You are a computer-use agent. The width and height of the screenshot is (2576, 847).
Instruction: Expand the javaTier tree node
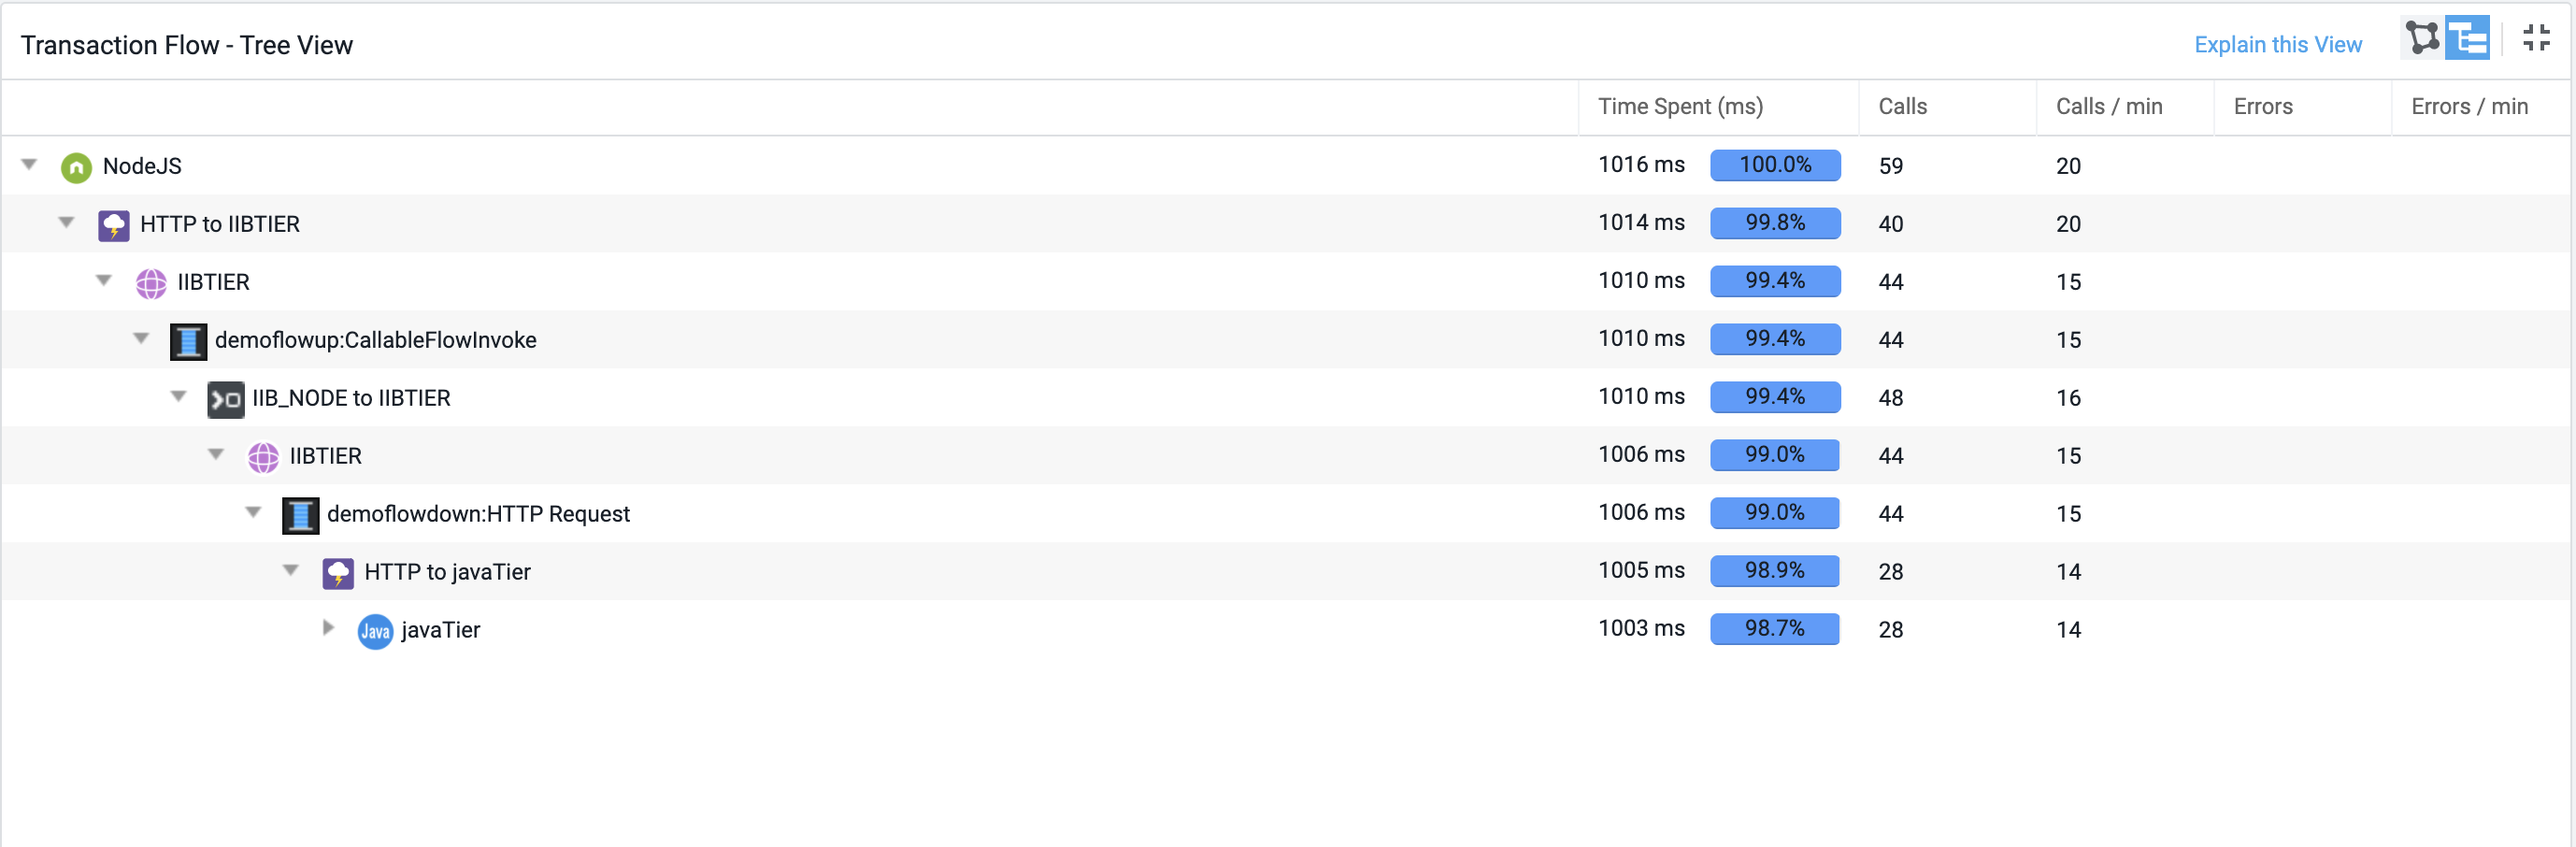328,628
